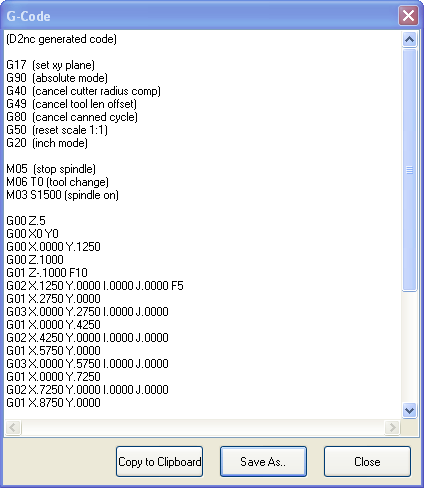Click line 'G17 (set xy plane)'
The height and width of the screenshot is (488, 424).
click(50, 65)
